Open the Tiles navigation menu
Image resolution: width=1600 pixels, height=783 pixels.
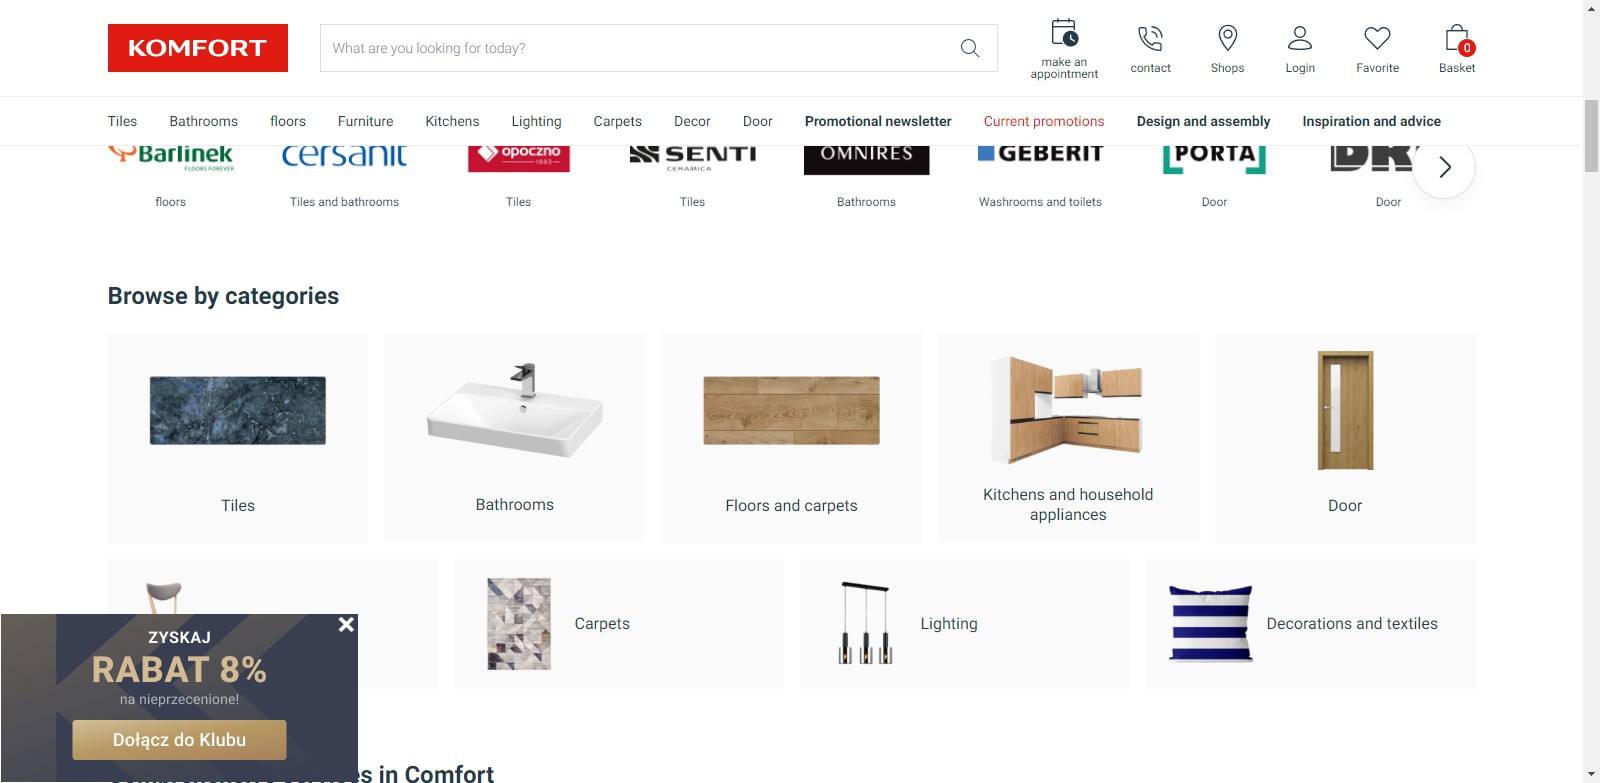tap(122, 121)
